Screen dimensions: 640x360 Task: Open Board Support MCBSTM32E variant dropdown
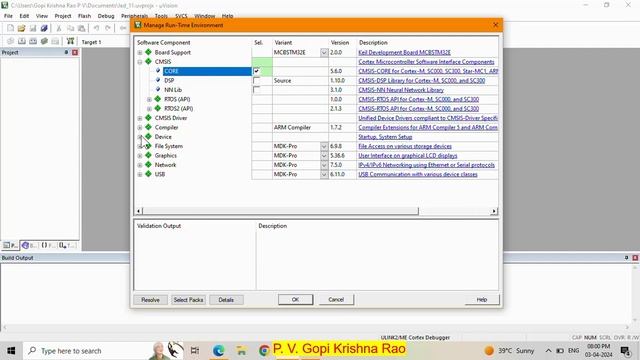pyautogui.click(x=324, y=52)
